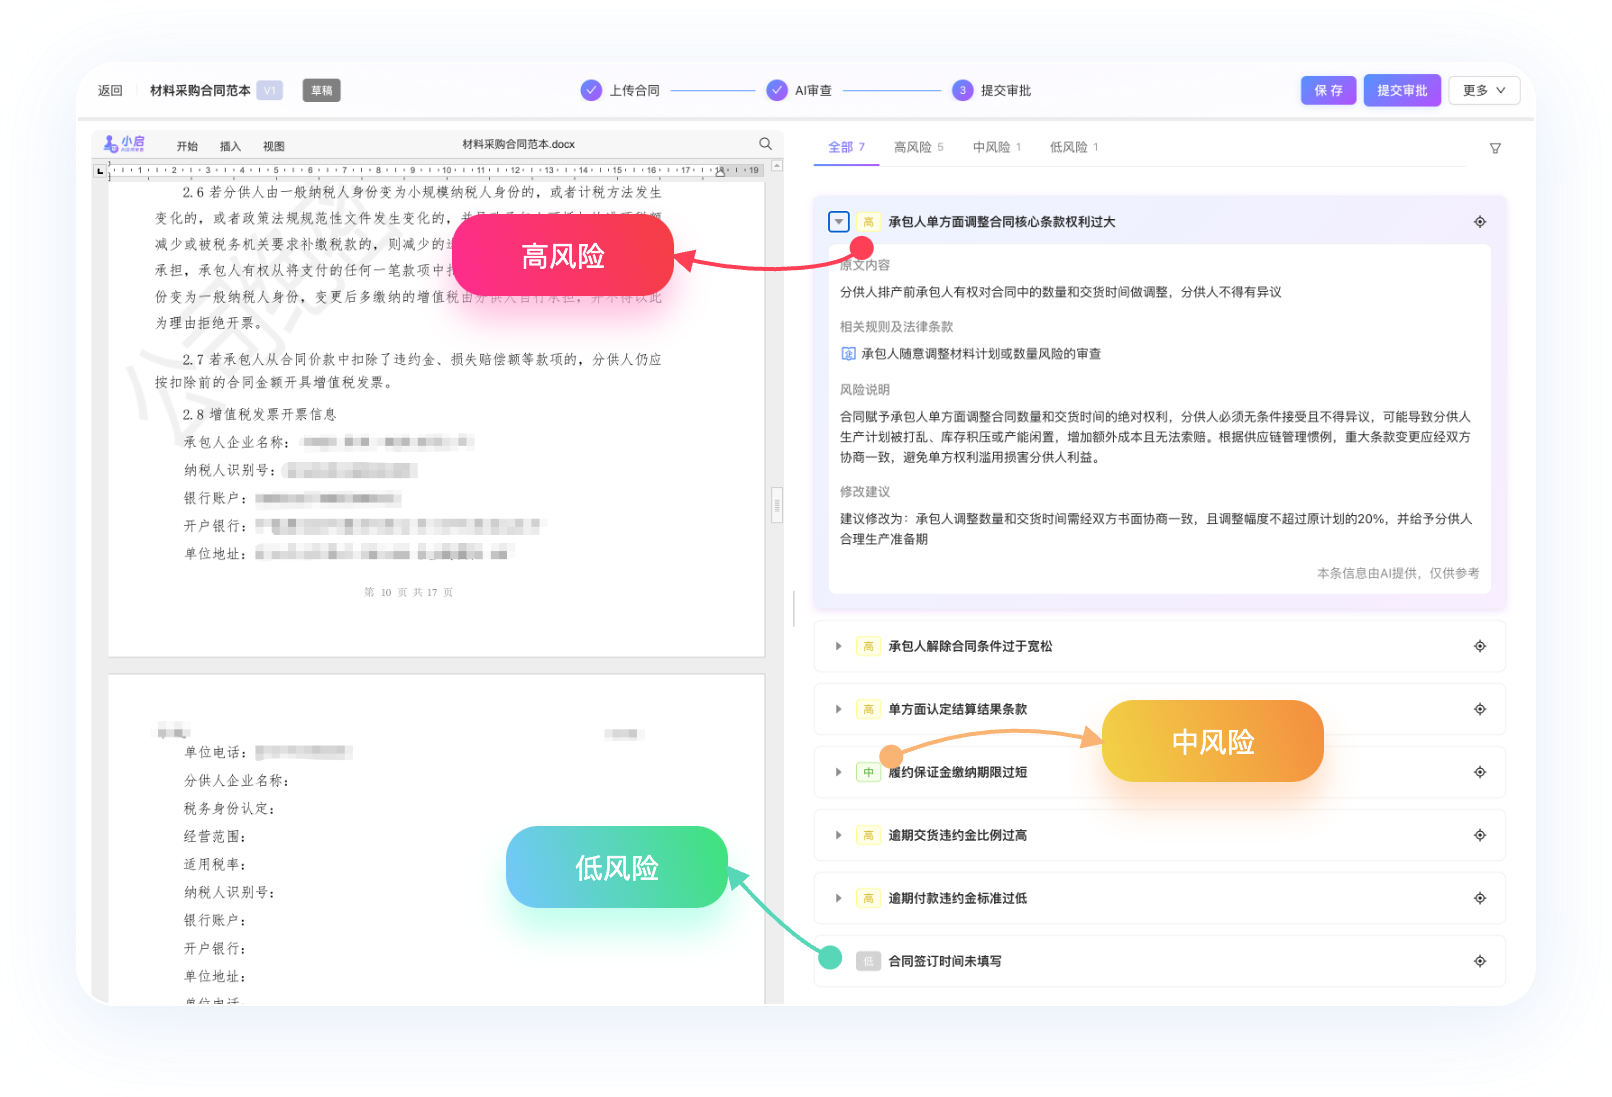Click the 经营范围 line in document
The image size is (1612, 1097).
click(x=215, y=837)
